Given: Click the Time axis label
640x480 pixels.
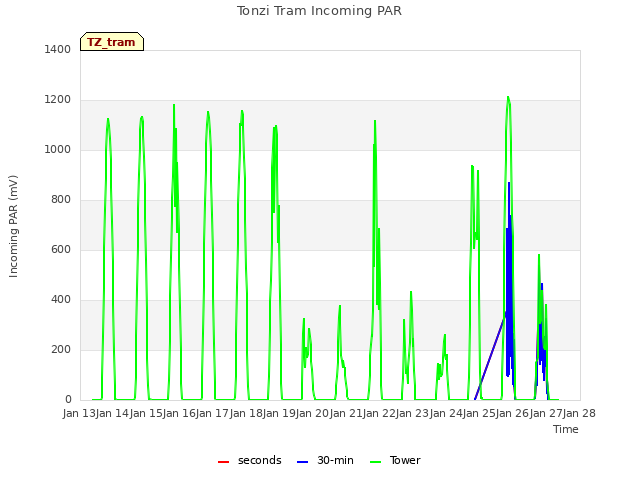Looking at the screenshot, I should point(566,429).
